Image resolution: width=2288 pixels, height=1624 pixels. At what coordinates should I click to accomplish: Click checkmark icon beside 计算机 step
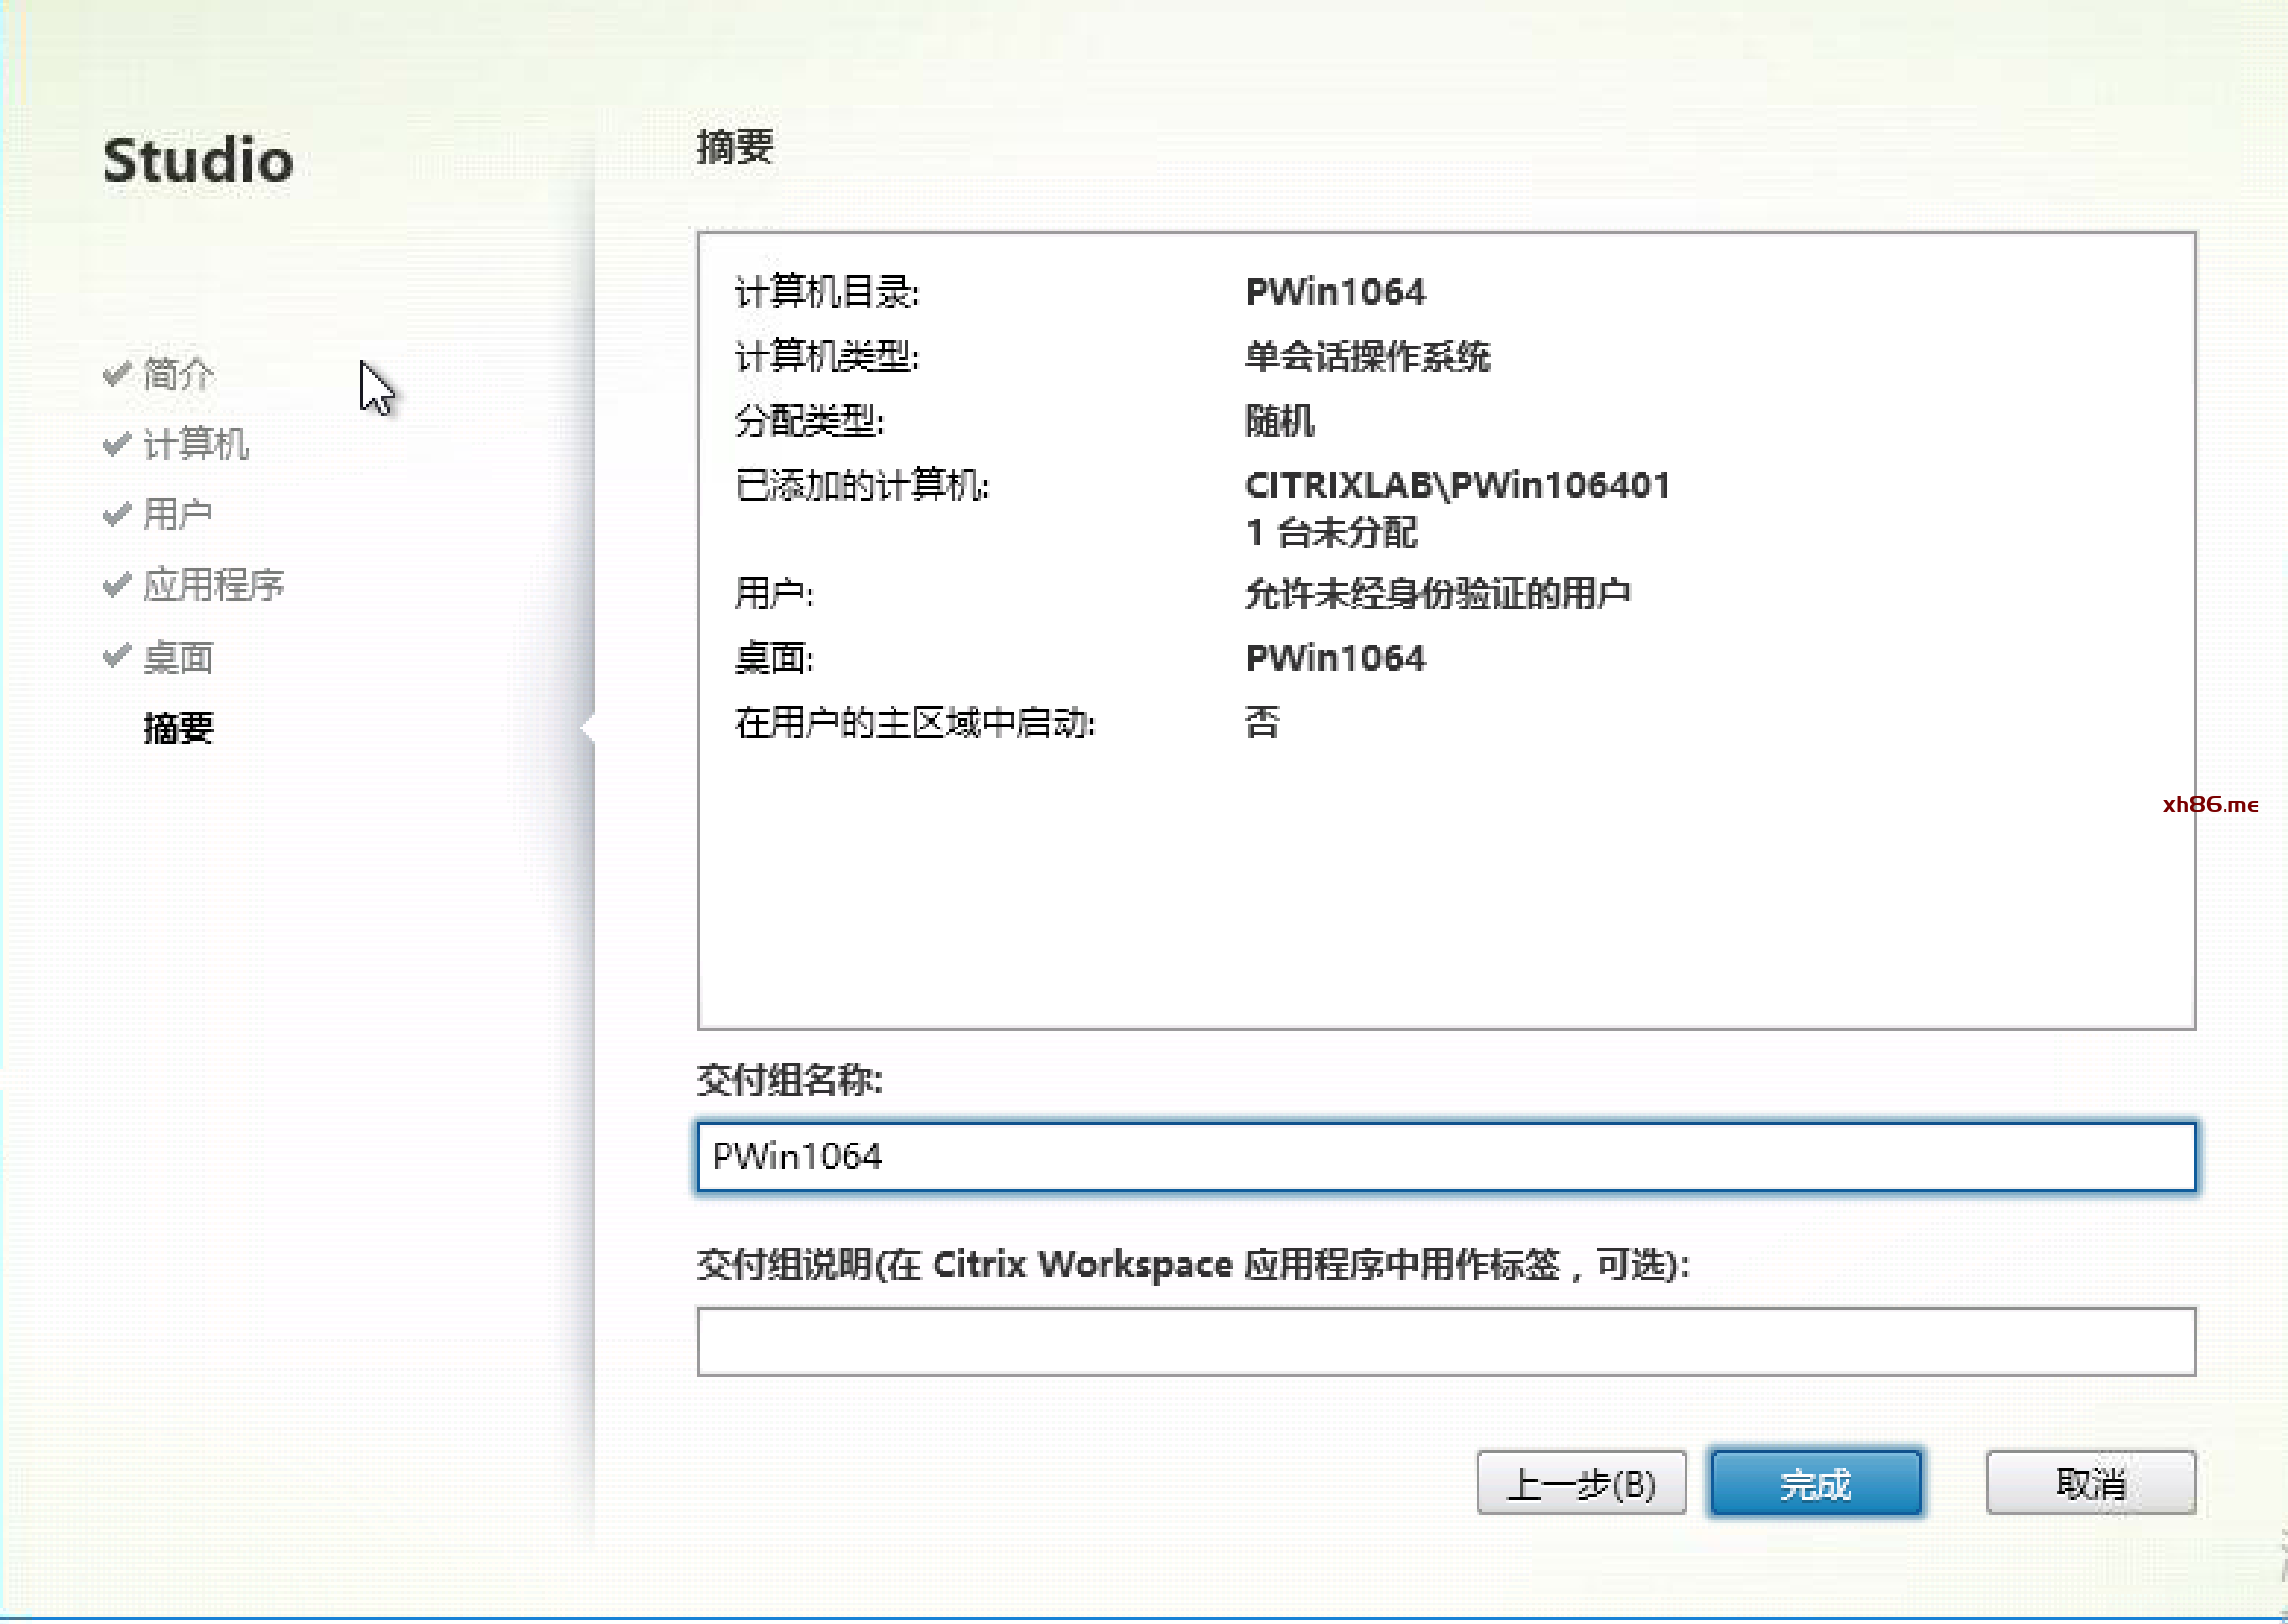(x=117, y=444)
